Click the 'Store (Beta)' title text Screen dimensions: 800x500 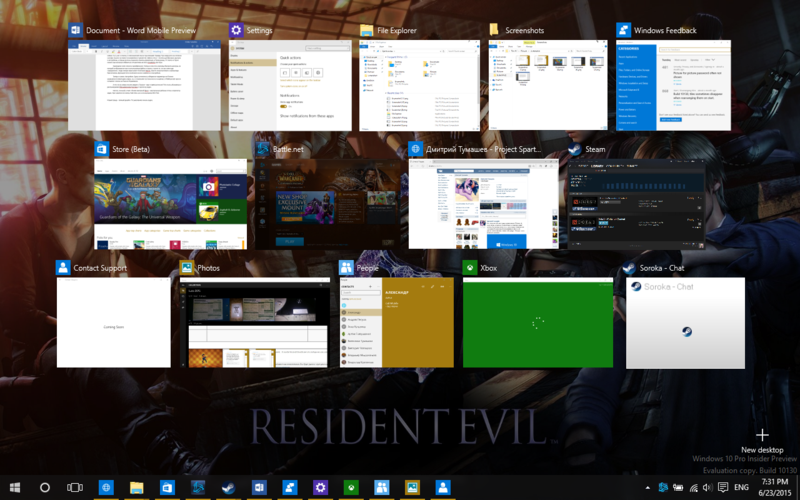(131, 149)
